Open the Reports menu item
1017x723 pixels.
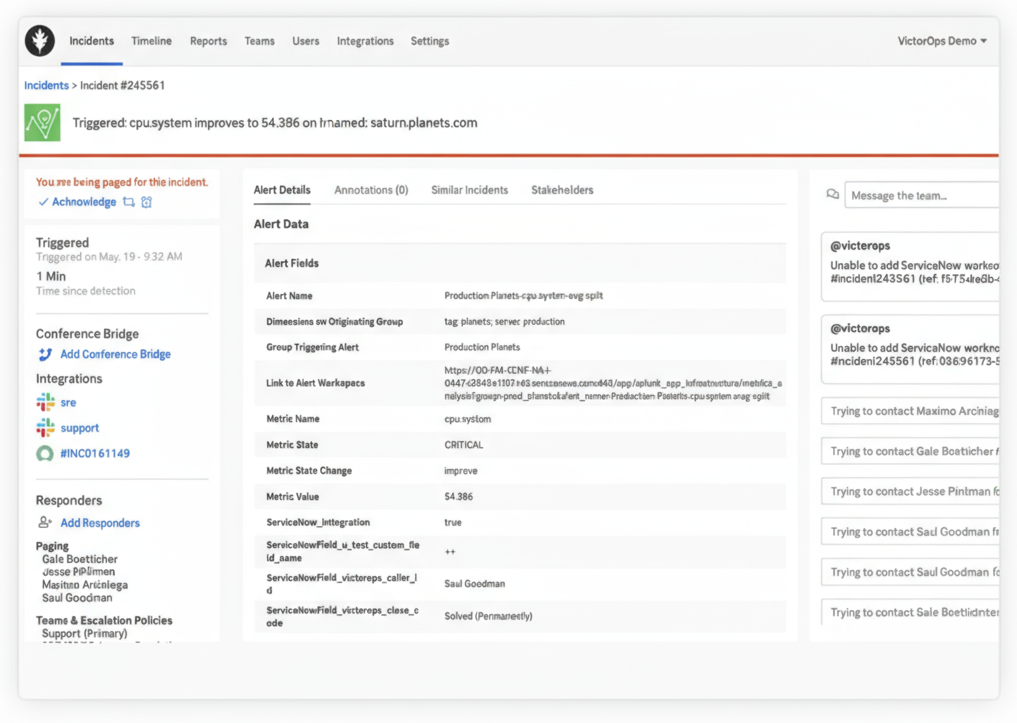(208, 41)
